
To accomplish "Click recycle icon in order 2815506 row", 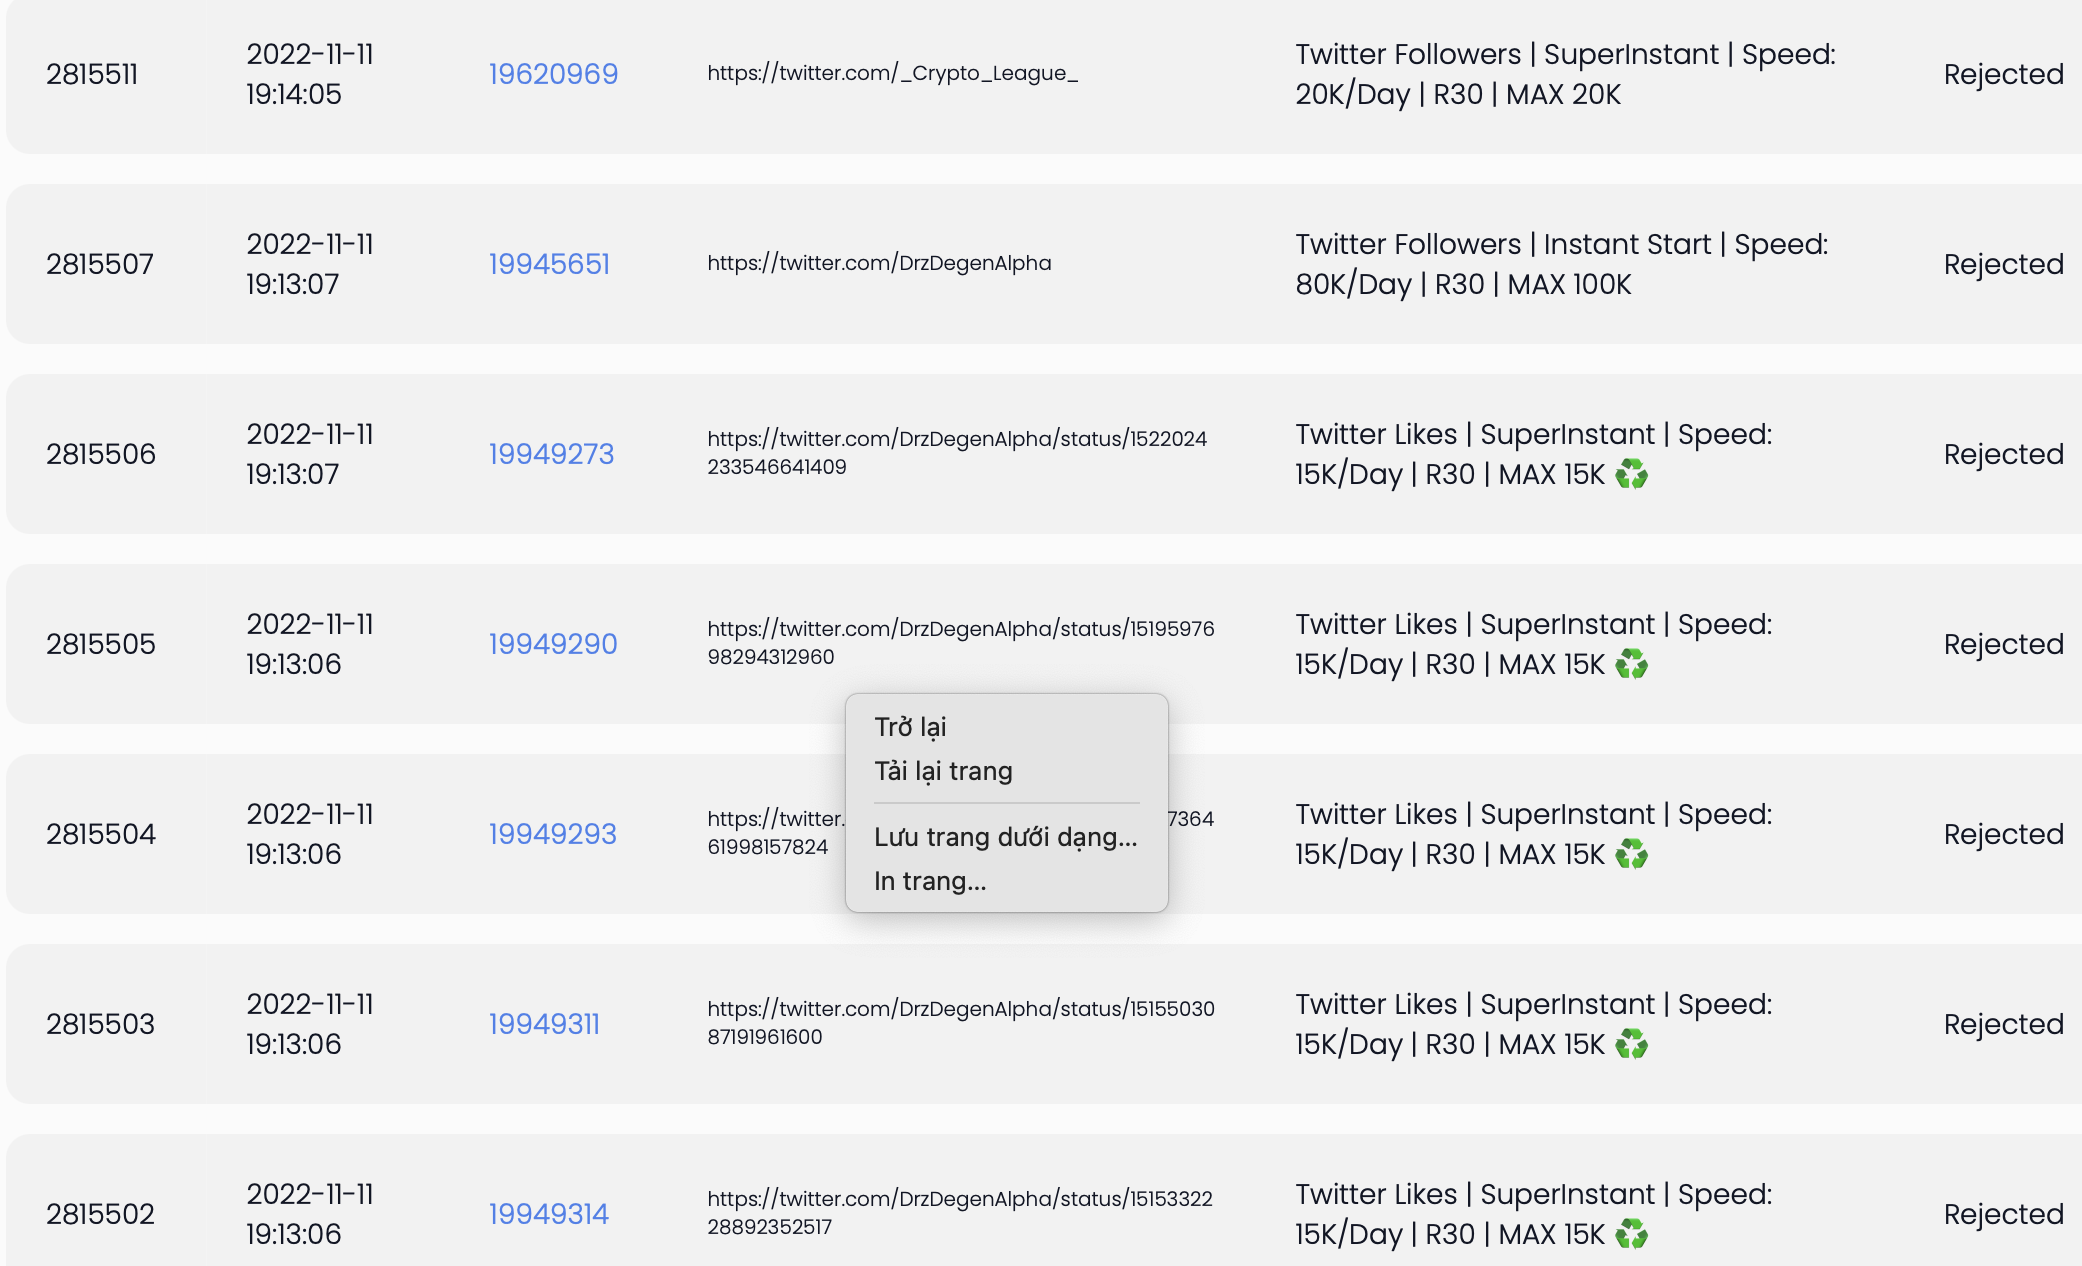I will pyautogui.click(x=1631, y=474).
